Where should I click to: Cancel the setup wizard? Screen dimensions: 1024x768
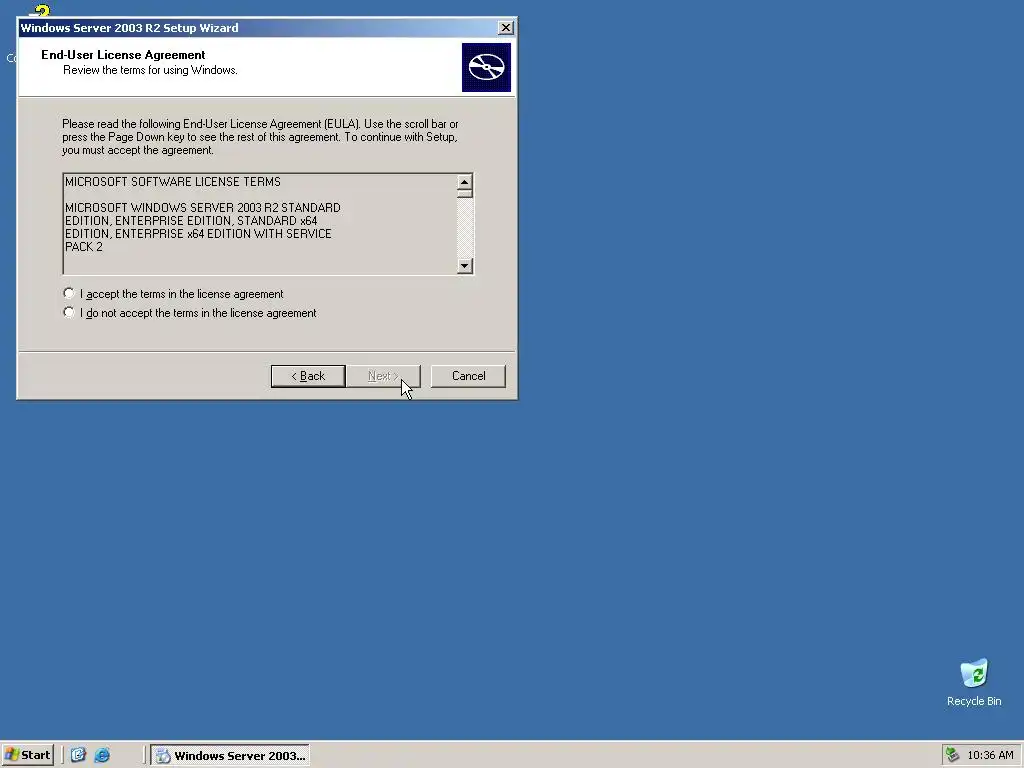point(468,376)
